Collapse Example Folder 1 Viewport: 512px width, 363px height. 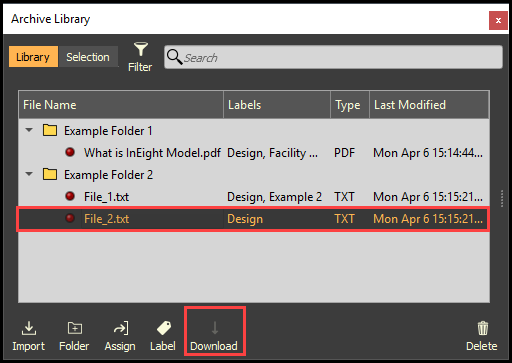[29, 130]
